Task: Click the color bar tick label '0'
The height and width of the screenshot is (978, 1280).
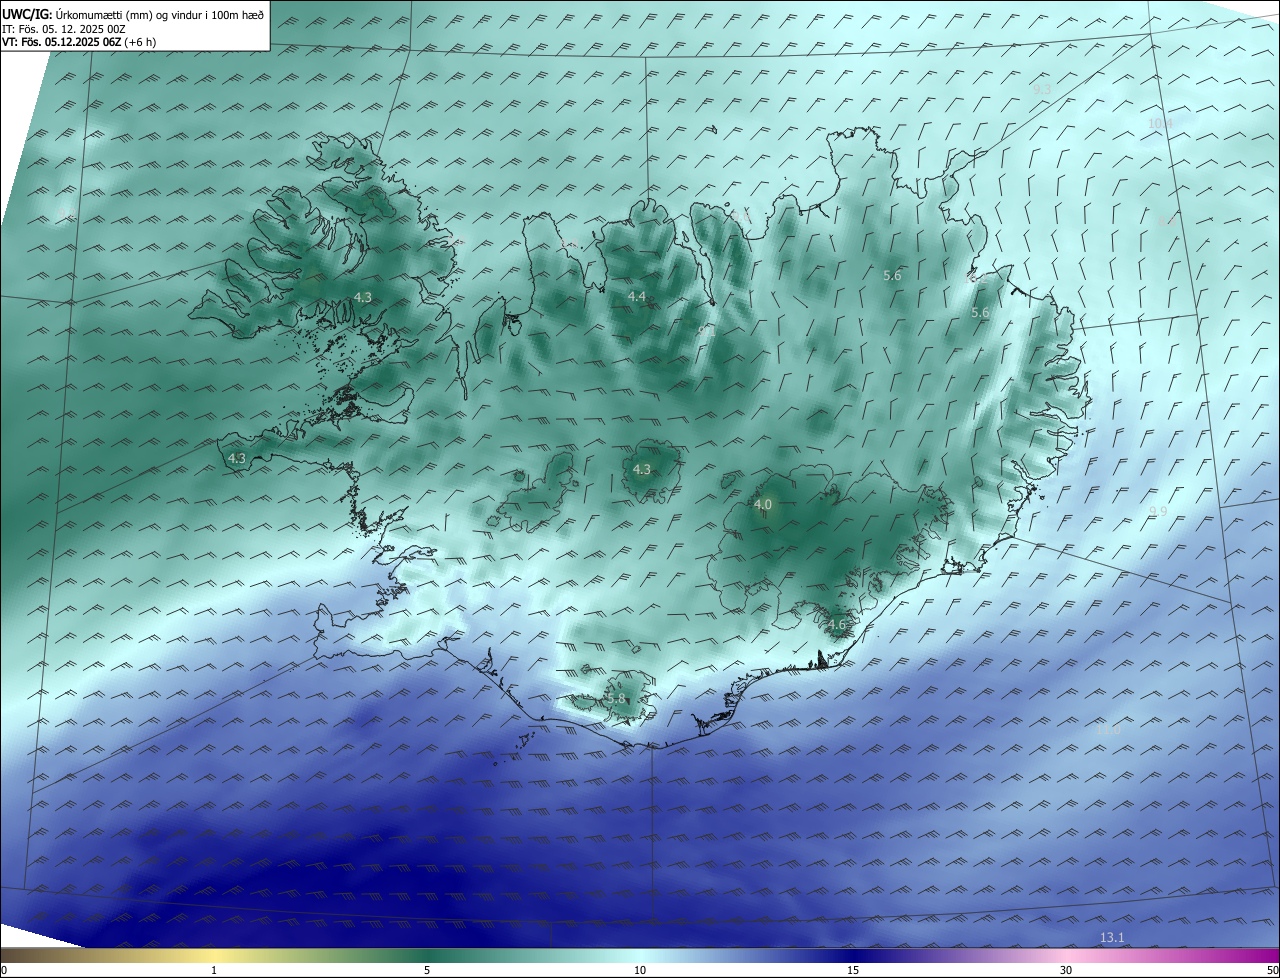Action: [x=4, y=970]
